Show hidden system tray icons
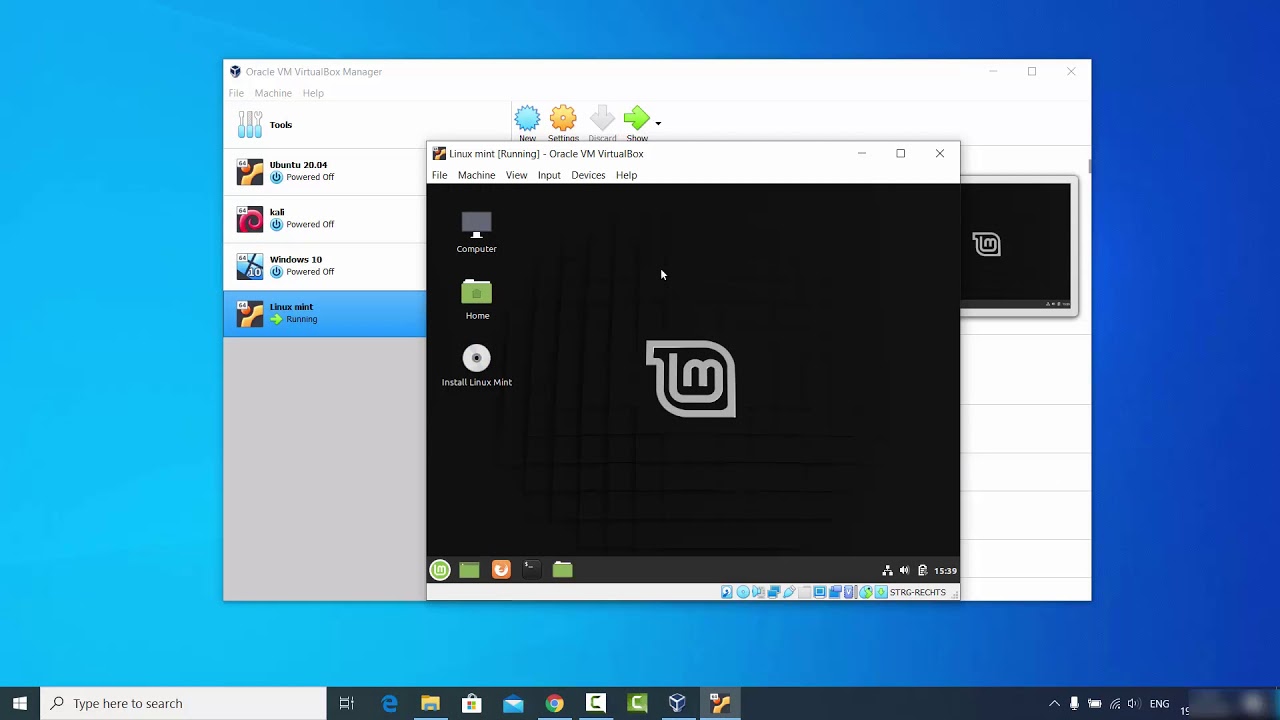1280x720 pixels. click(x=1054, y=703)
